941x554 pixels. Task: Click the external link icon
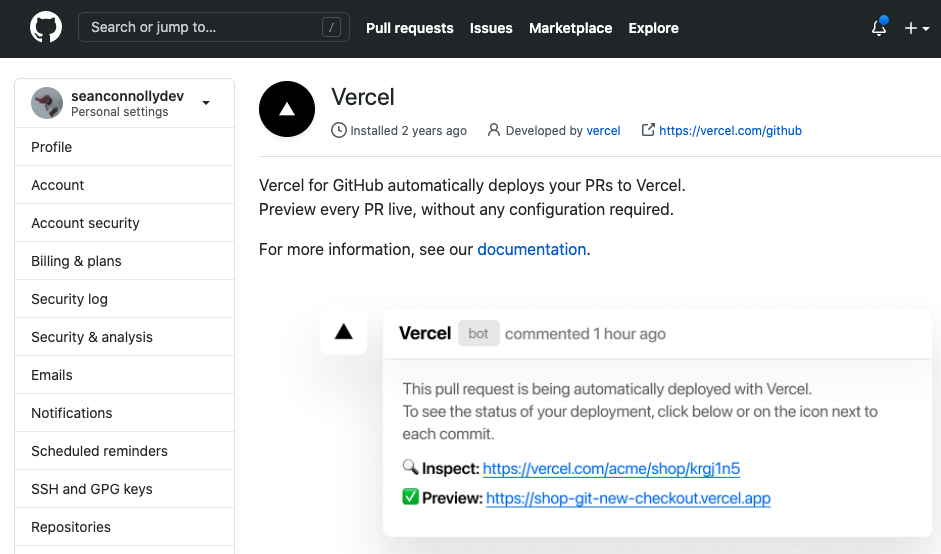(x=648, y=130)
